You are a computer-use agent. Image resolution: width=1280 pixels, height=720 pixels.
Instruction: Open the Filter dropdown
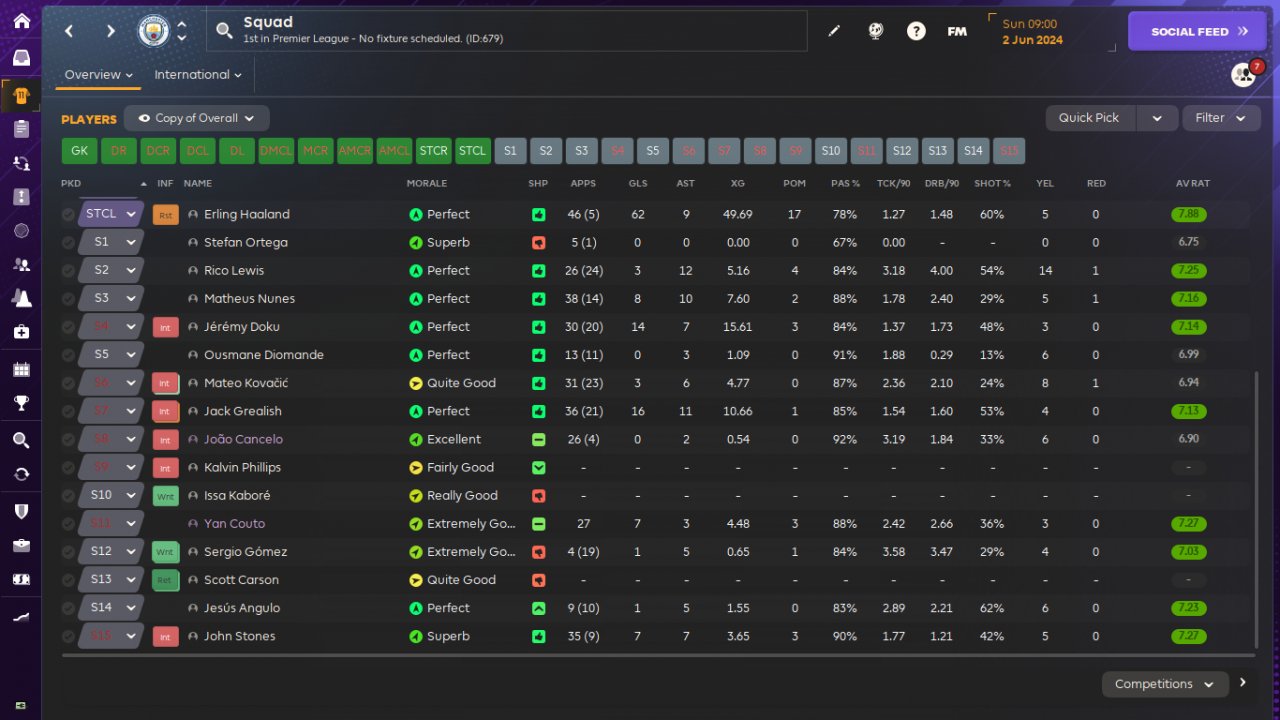[1221, 118]
